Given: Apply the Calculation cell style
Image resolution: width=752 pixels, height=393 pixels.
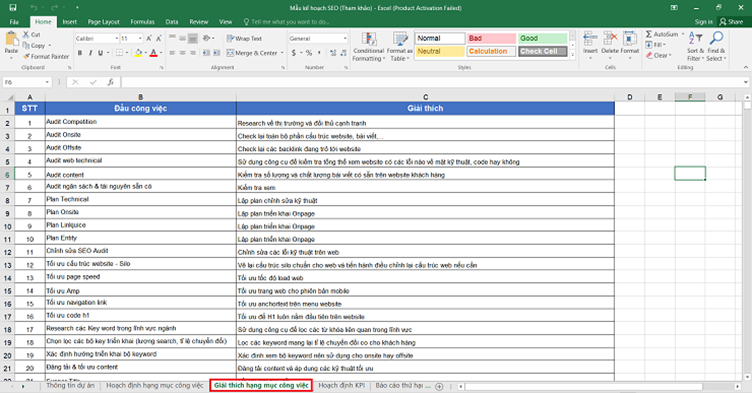Looking at the screenshot, I should pyautogui.click(x=492, y=51).
